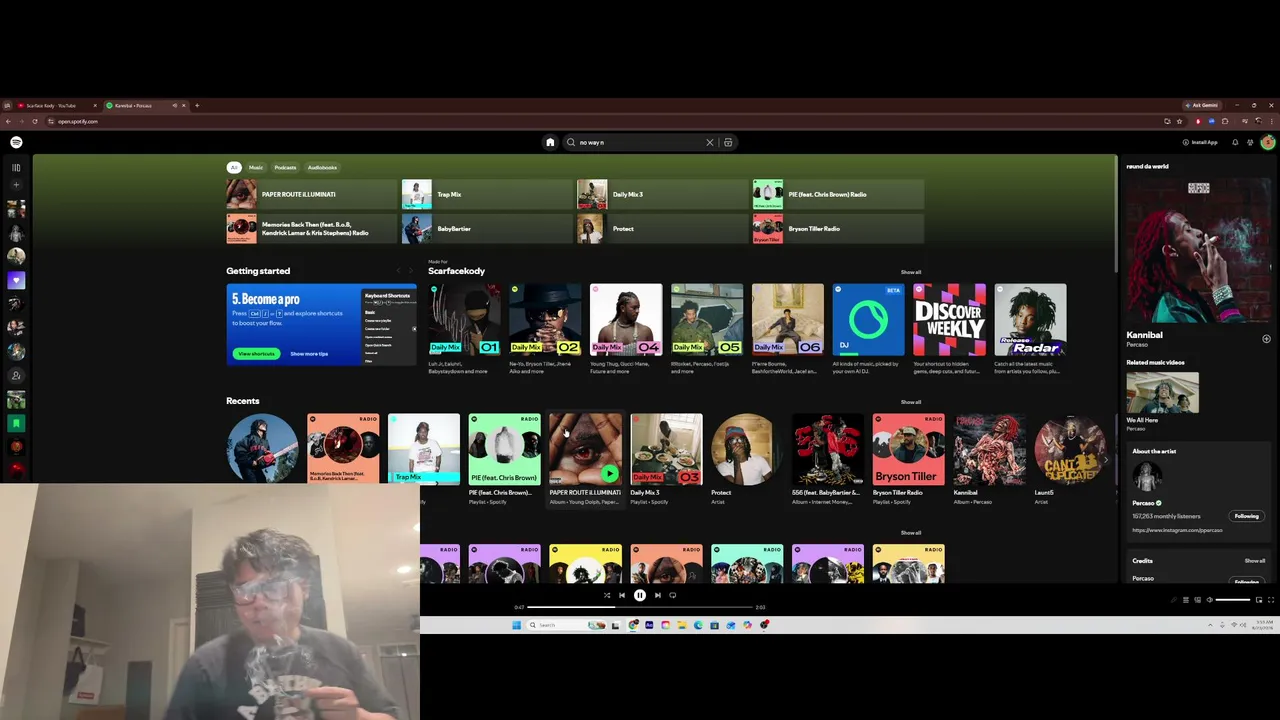Screen dimensions: 1280x720
Task: Open We All Here music video thumbnail
Action: click(x=1162, y=393)
